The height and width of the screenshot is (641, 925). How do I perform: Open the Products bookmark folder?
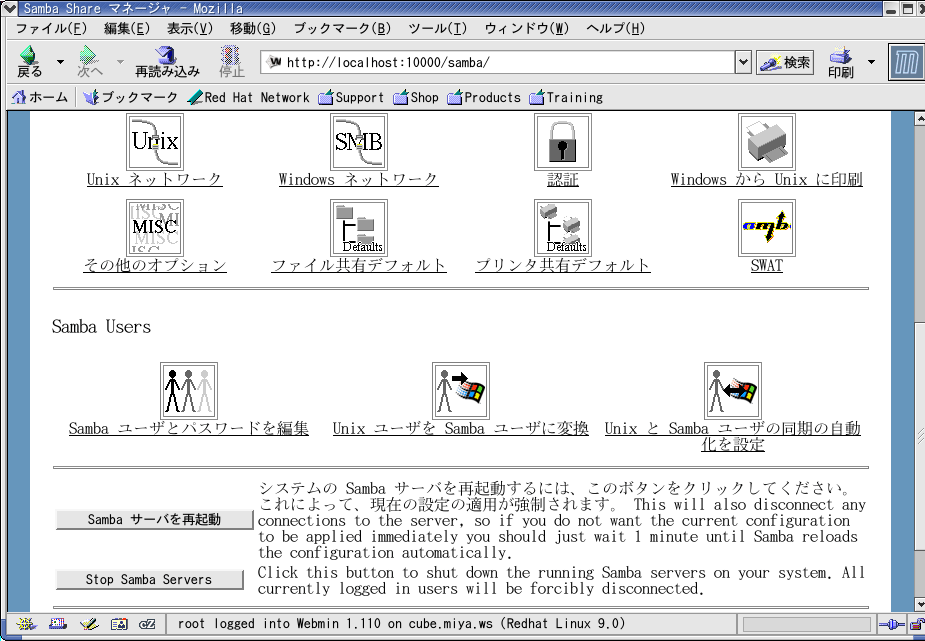(484, 97)
